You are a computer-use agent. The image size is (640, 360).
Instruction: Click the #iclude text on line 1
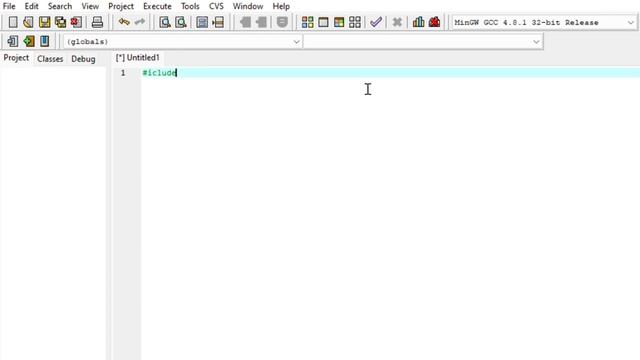coord(159,73)
